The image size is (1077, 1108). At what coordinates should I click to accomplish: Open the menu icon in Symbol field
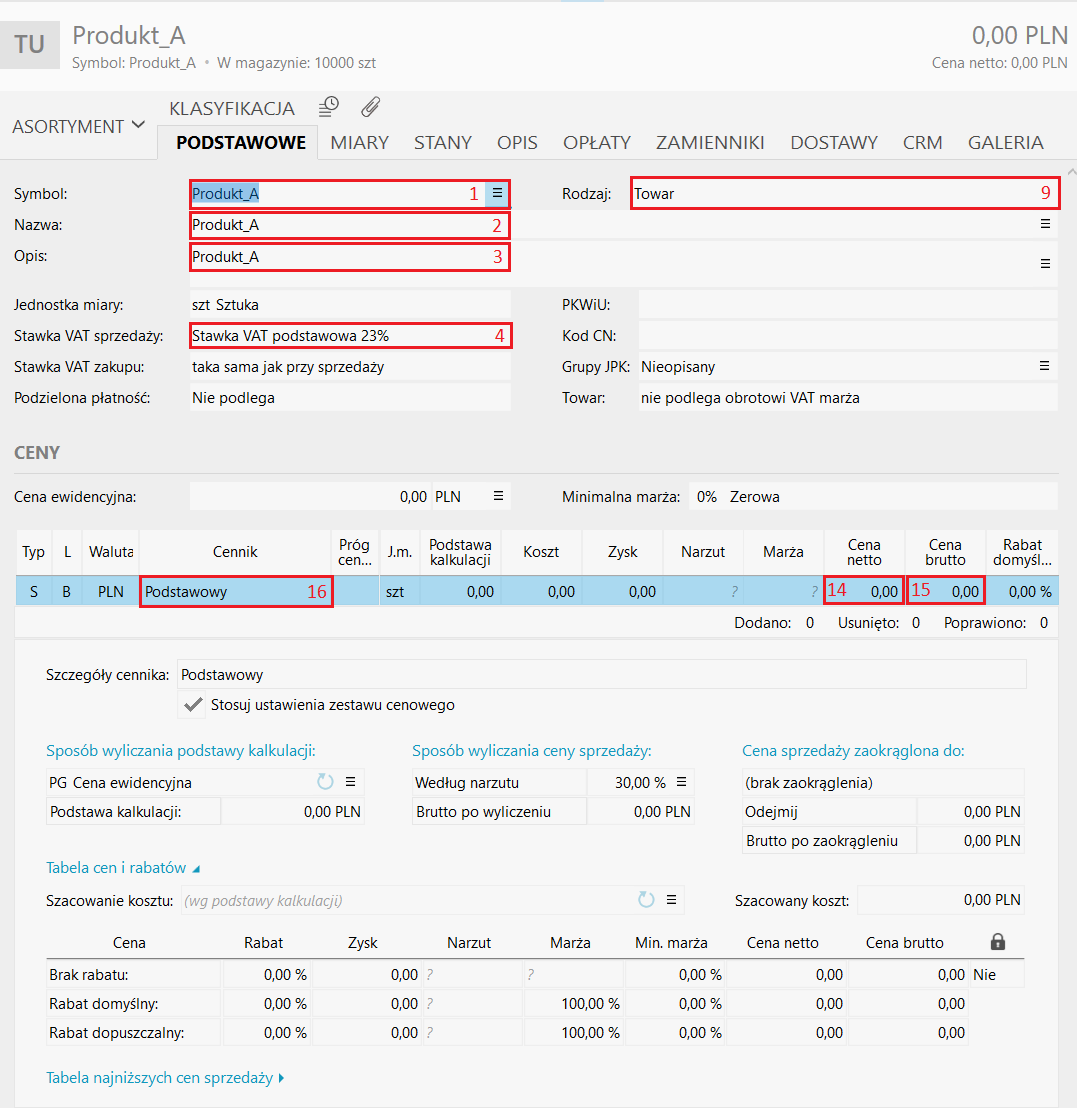(497, 193)
